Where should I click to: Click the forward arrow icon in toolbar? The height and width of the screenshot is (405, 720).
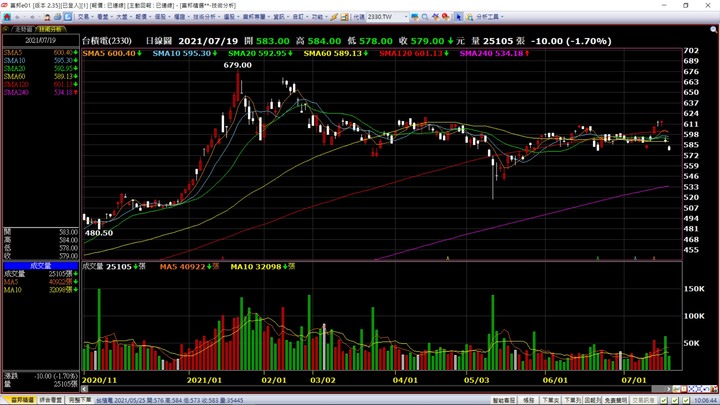tap(32, 17)
